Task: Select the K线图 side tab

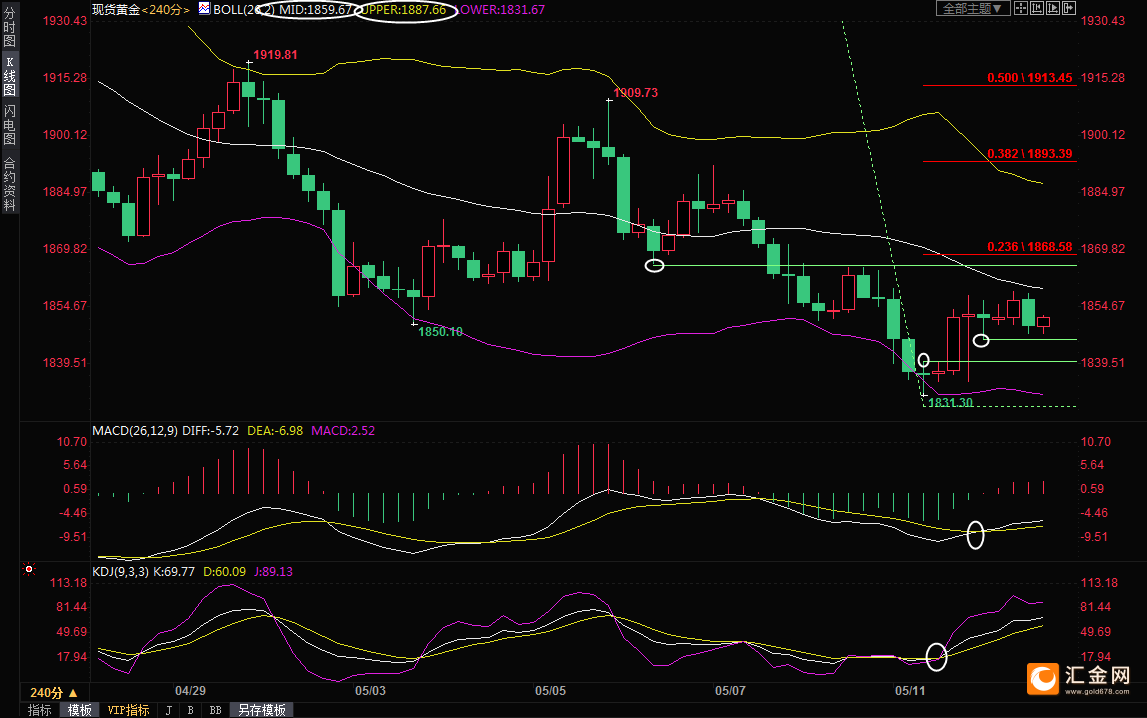Action: click(10, 75)
